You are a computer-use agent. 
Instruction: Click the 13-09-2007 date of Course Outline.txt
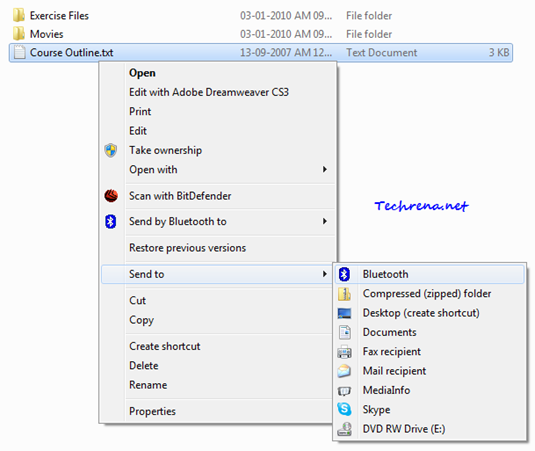[286, 53]
